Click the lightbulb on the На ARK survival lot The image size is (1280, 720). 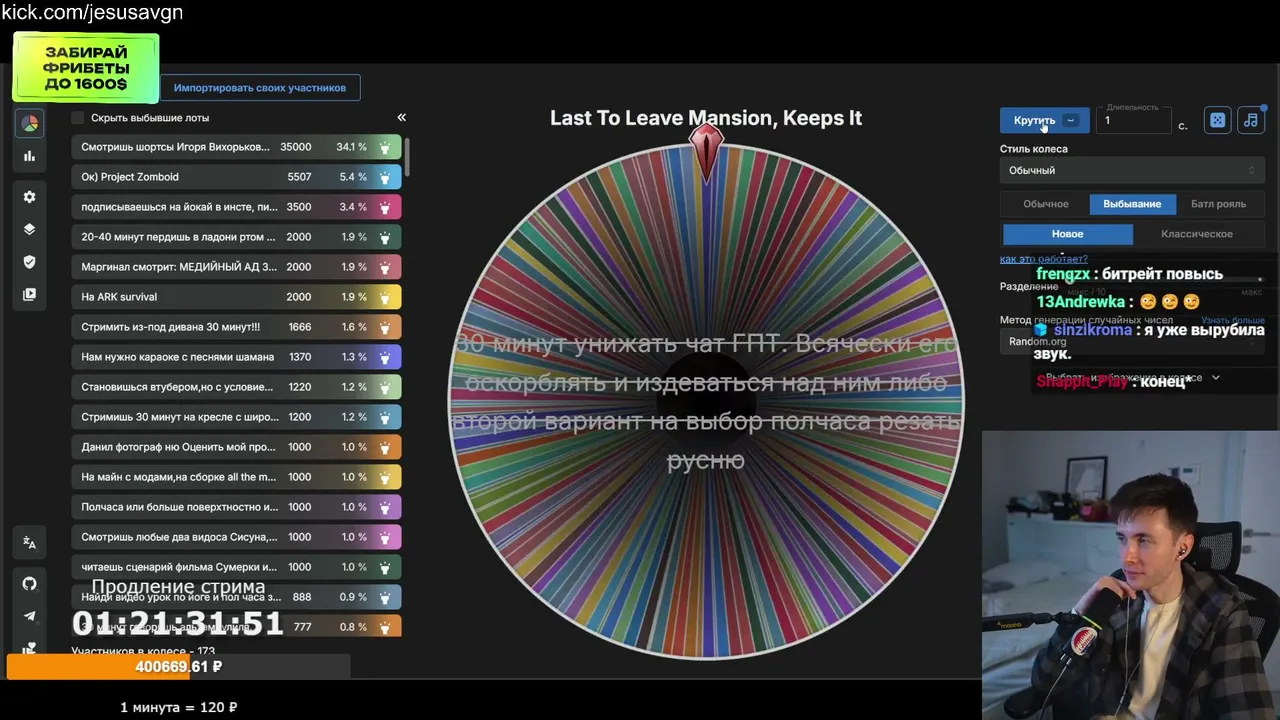pyautogui.click(x=387, y=297)
